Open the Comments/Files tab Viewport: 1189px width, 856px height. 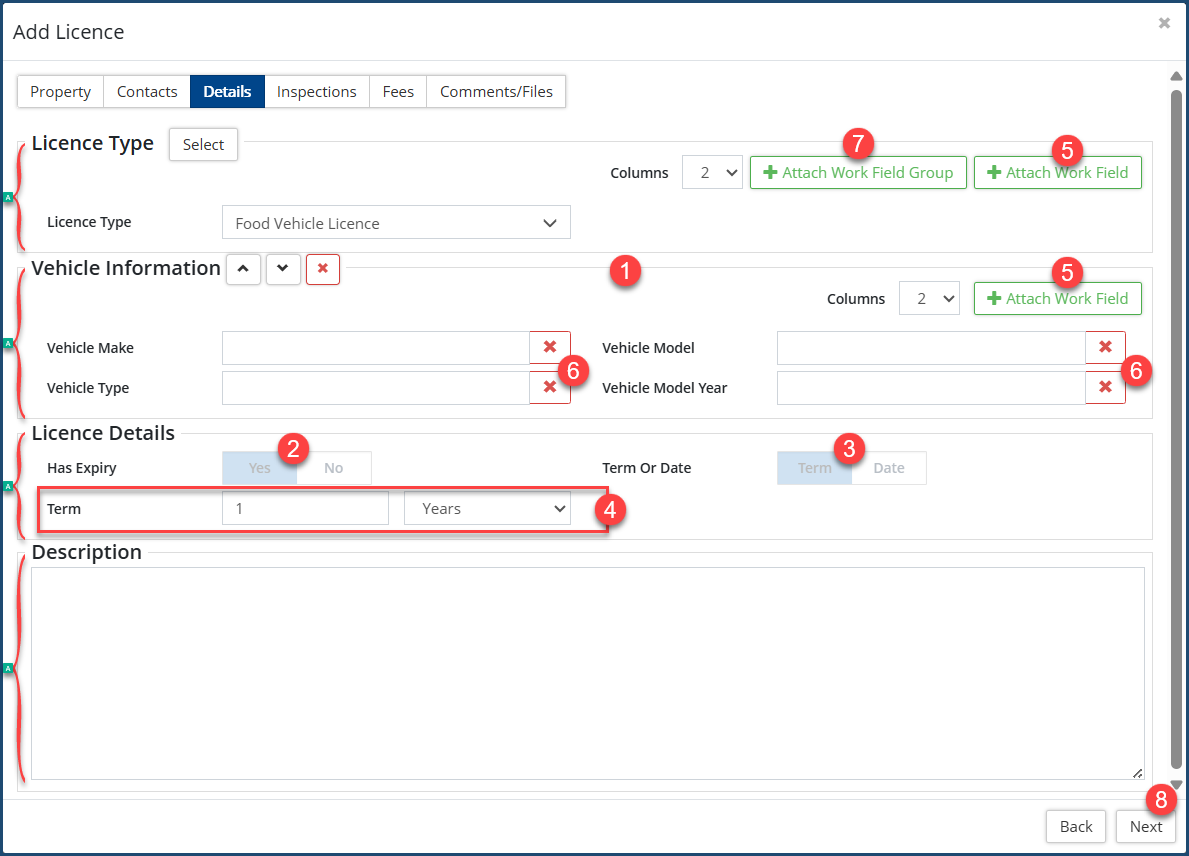(496, 92)
